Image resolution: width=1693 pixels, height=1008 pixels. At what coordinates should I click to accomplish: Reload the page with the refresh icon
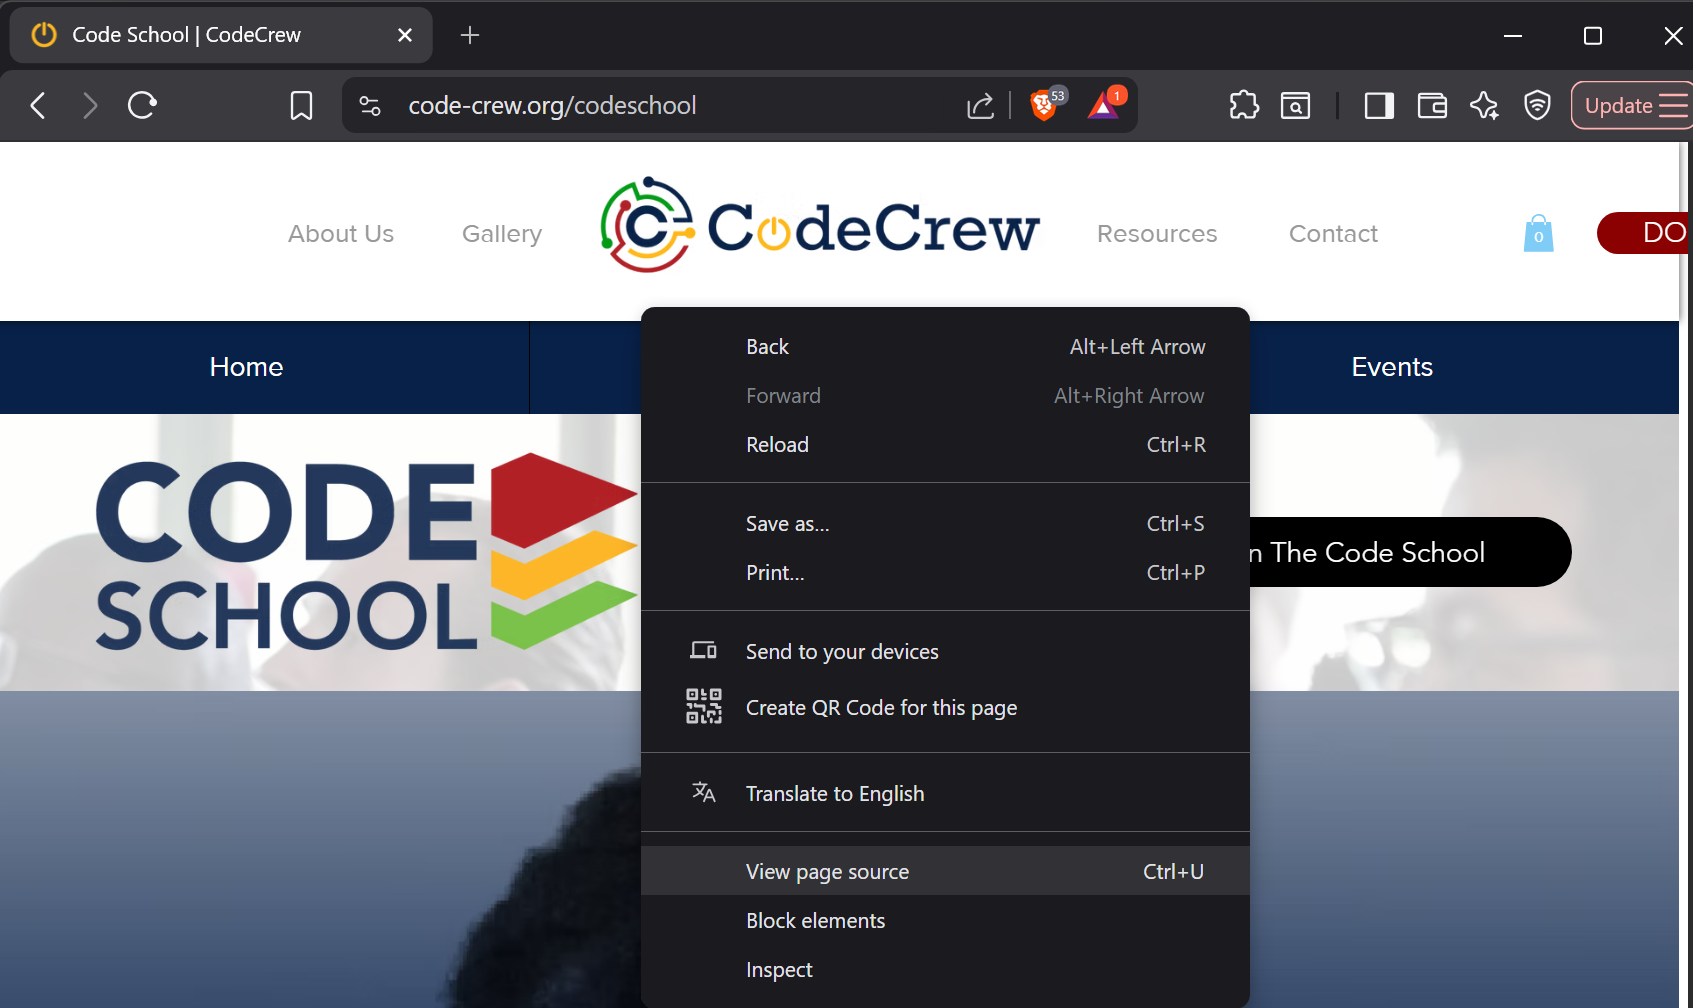(x=142, y=105)
